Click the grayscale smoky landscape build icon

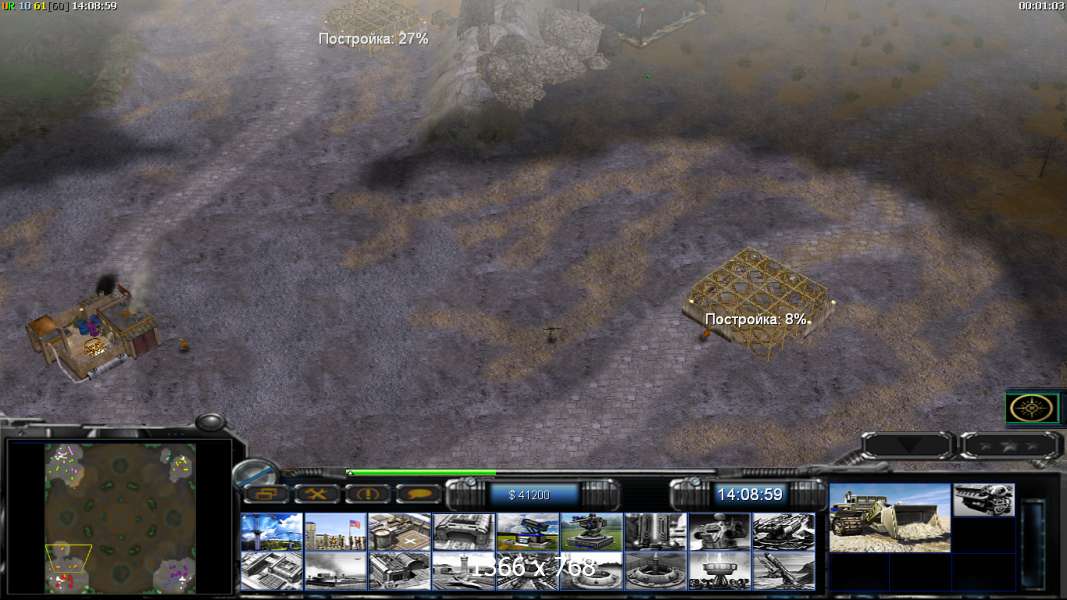[x=335, y=570]
